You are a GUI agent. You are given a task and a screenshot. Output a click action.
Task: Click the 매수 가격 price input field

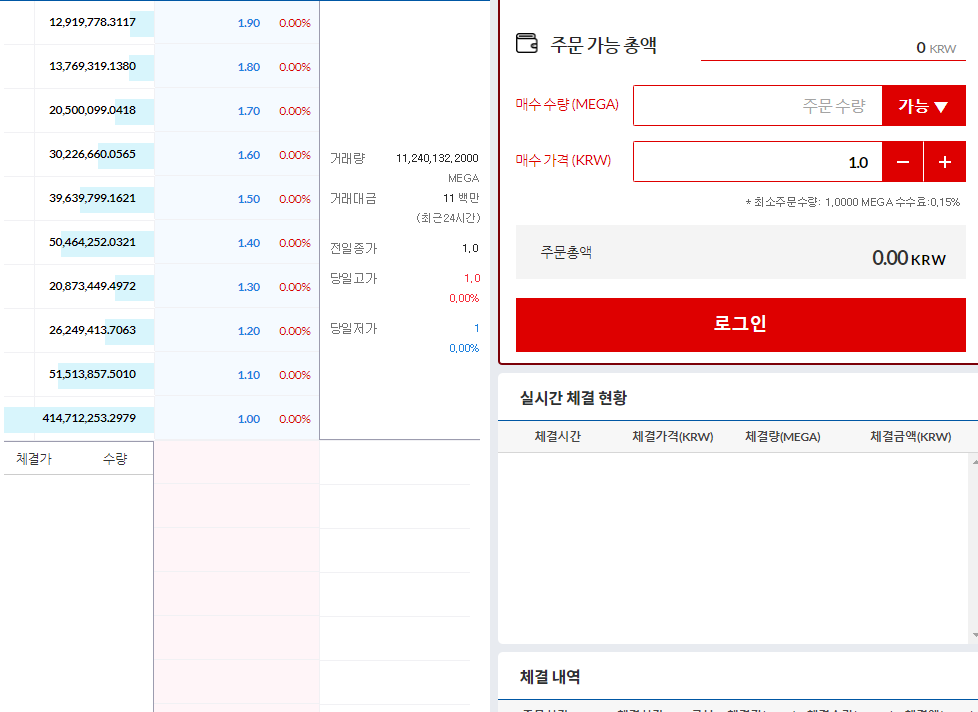[x=757, y=162]
